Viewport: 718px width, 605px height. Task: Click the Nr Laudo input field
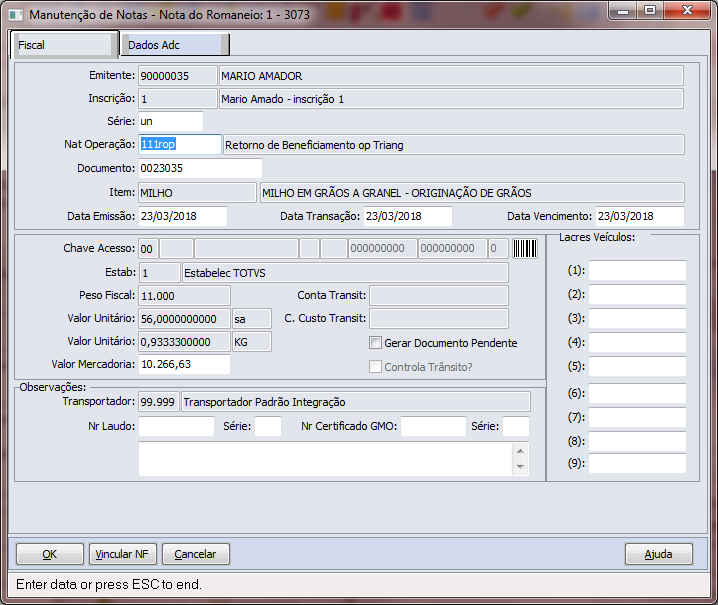tap(176, 426)
